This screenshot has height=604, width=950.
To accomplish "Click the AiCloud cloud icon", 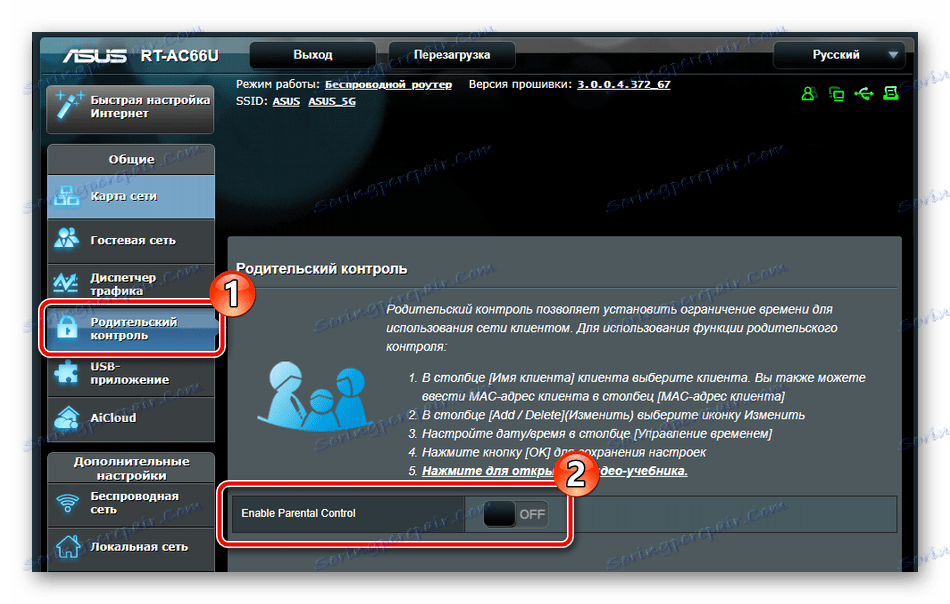I will tap(67, 417).
